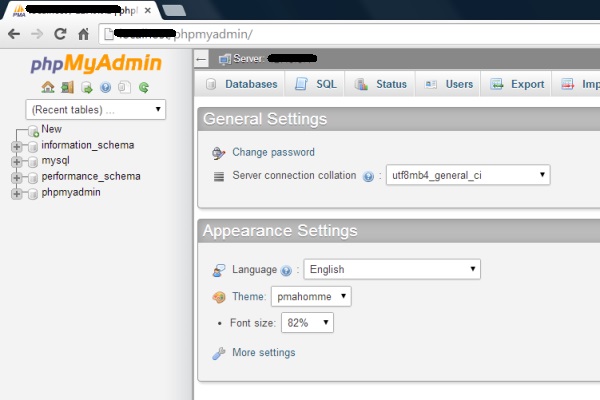Viewport: 600px width, 400px height.
Task: Open a new browser tab
Action: 174,11
